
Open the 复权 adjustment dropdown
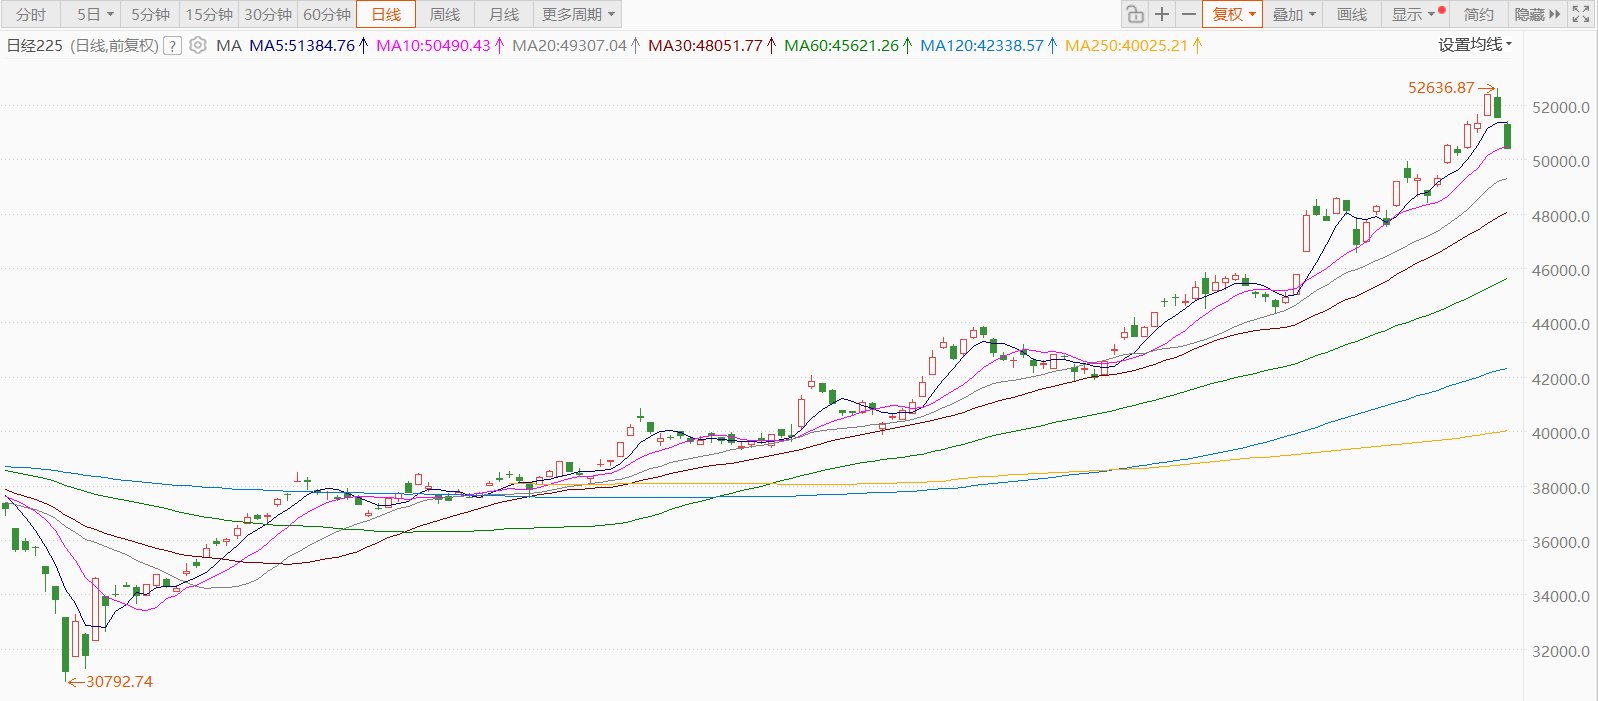click(1233, 14)
